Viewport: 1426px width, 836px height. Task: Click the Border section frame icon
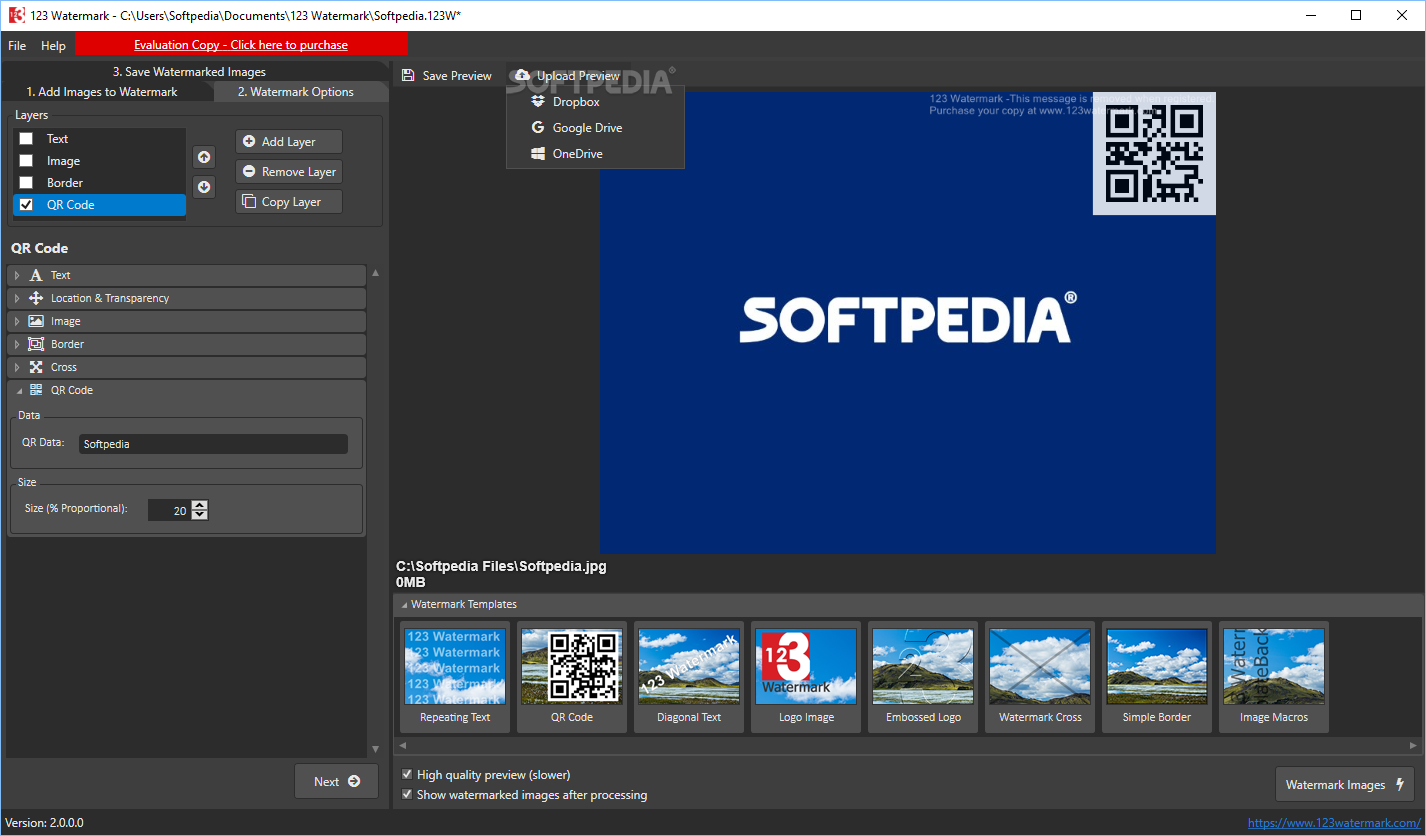tap(36, 344)
